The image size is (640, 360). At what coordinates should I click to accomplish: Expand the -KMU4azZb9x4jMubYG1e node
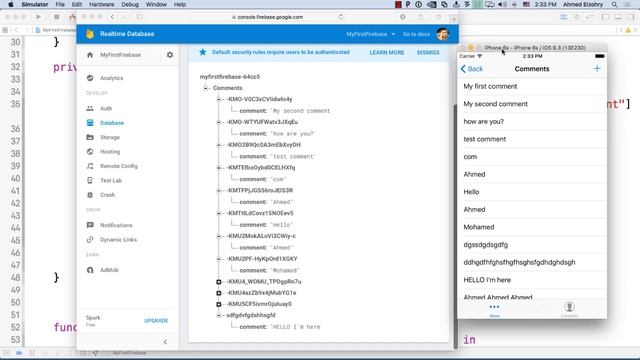219,293
